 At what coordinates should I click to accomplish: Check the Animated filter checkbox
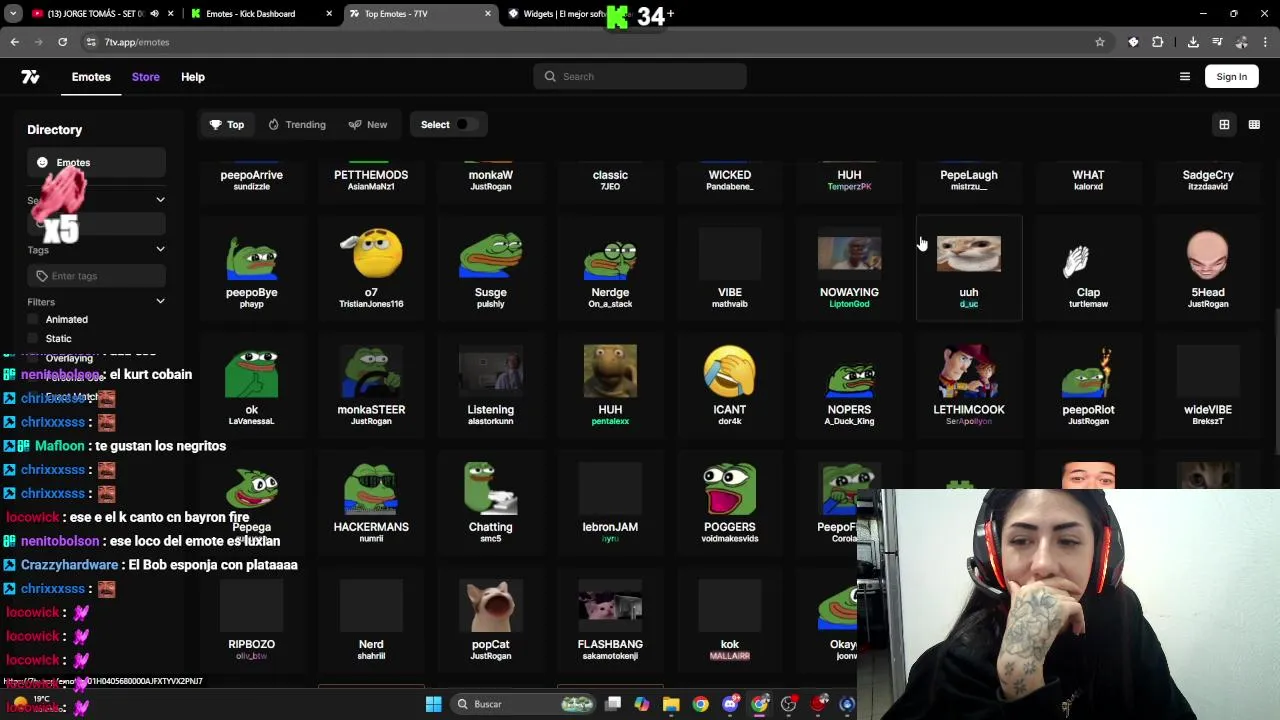click(x=33, y=319)
